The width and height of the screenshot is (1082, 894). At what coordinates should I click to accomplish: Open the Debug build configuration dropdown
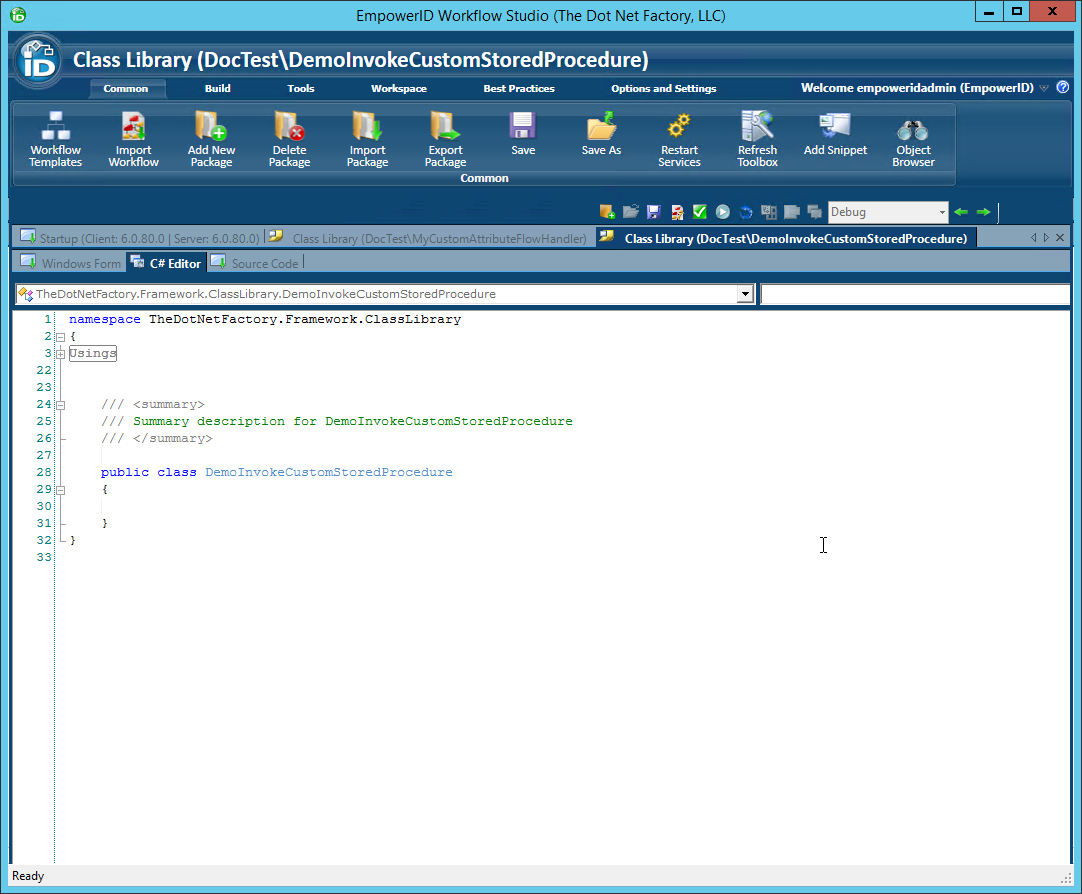tap(942, 211)
